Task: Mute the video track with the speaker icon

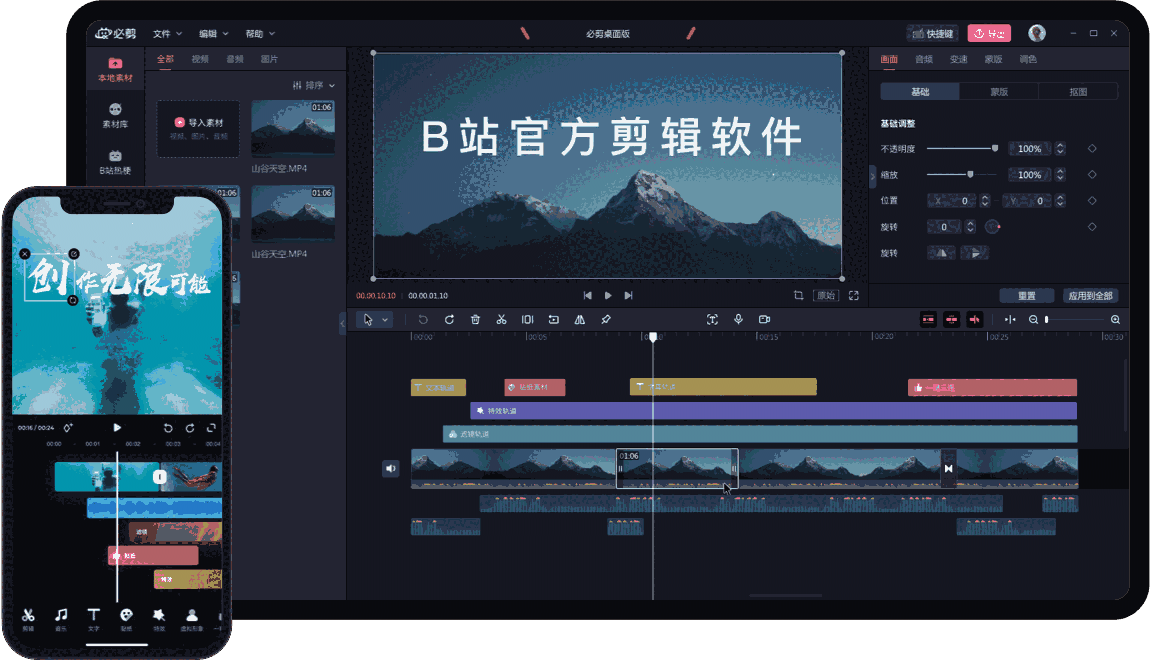Action: point(390,468)
